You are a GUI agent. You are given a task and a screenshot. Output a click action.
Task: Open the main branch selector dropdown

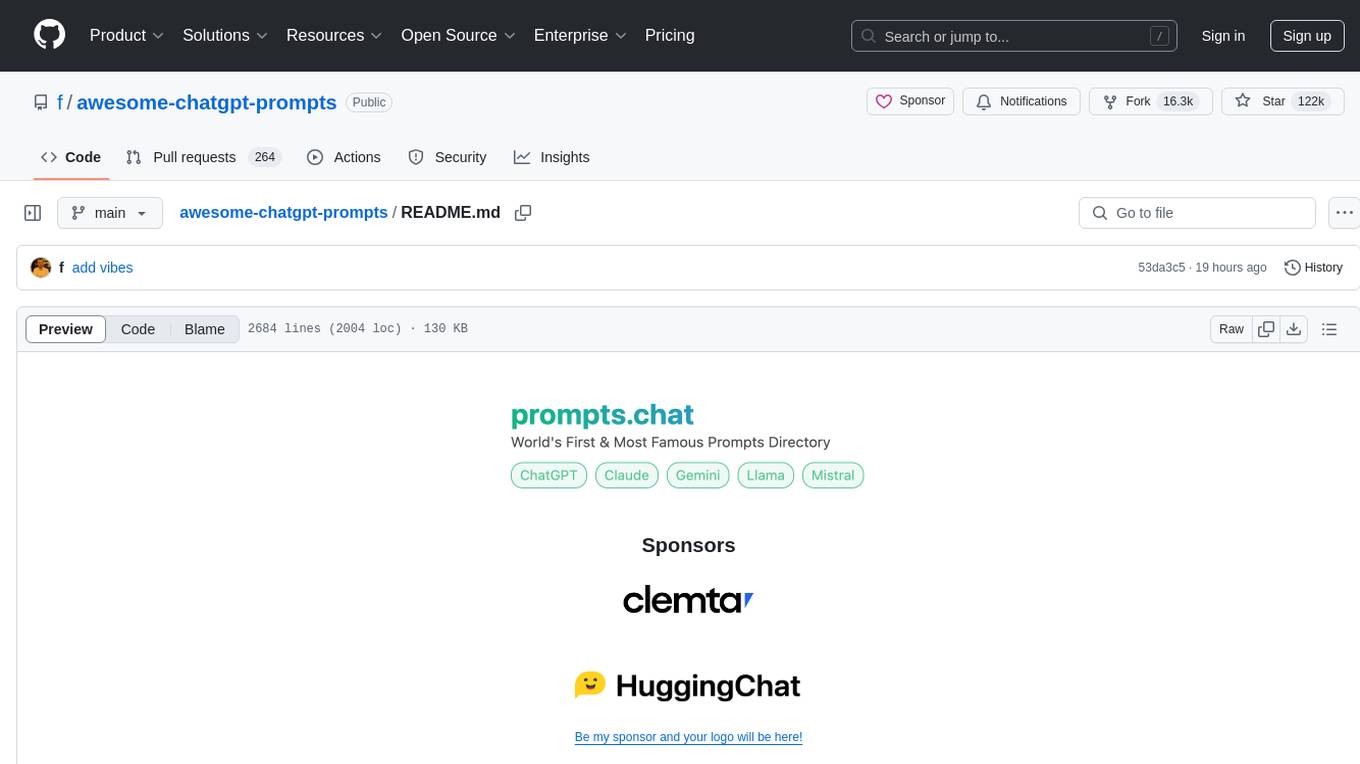click(x=110, y=213)
